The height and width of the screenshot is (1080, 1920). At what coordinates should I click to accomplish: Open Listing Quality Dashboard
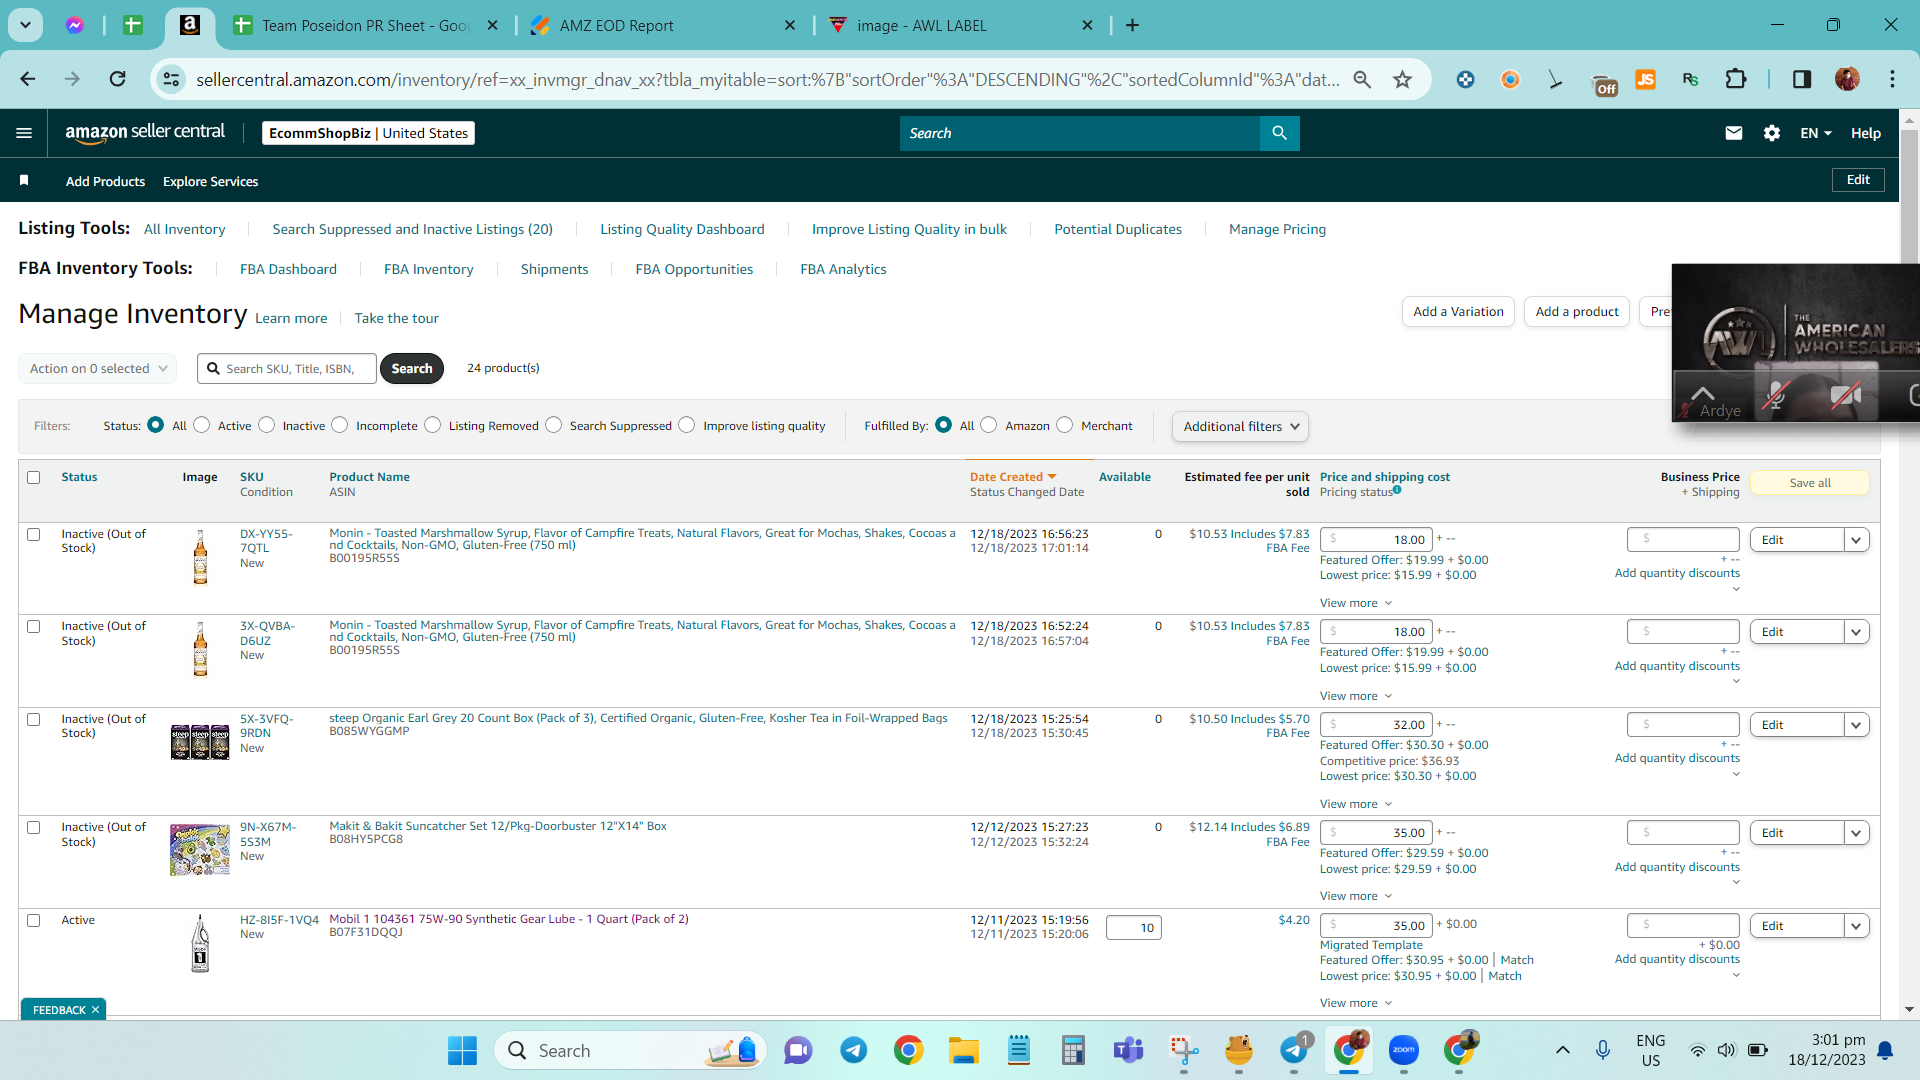pyautogui.click(x=682, y=229)
